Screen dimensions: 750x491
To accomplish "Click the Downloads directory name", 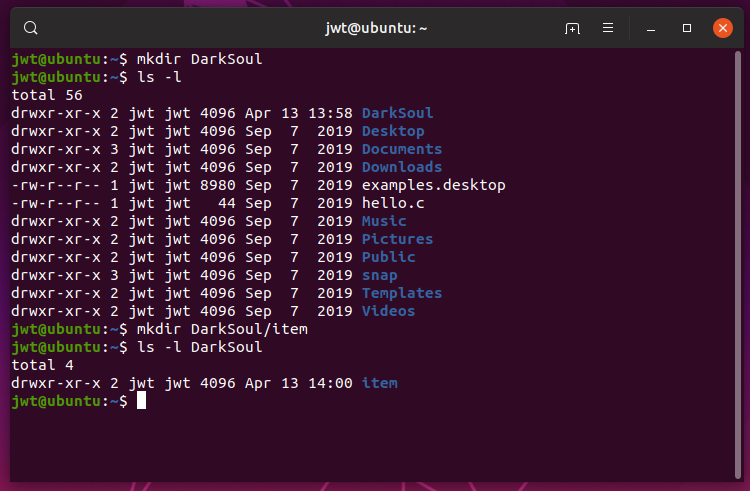I will [402, 167].
